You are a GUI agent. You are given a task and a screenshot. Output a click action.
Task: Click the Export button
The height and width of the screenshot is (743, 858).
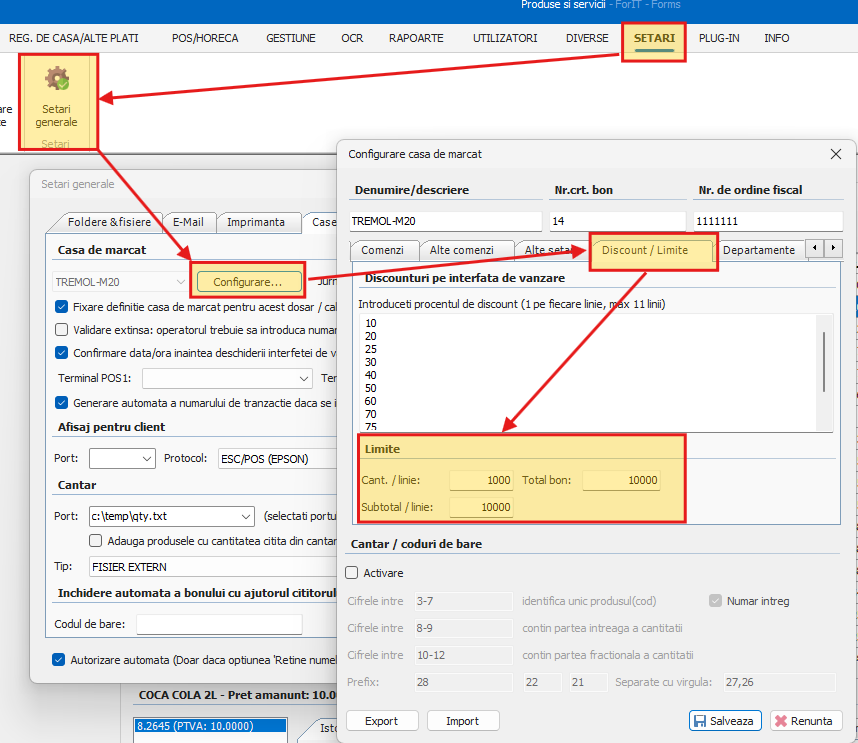coord(381,720)
